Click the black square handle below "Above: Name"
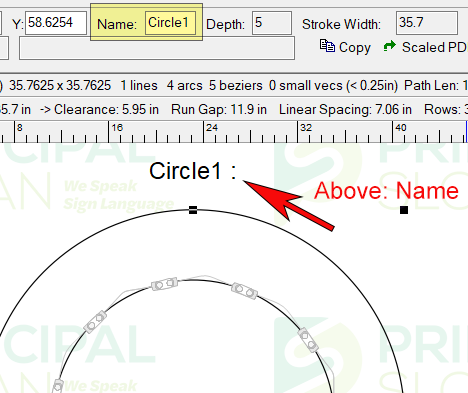Screen dimensions: 468x393 pyautogui.click(x=404, y=210)
